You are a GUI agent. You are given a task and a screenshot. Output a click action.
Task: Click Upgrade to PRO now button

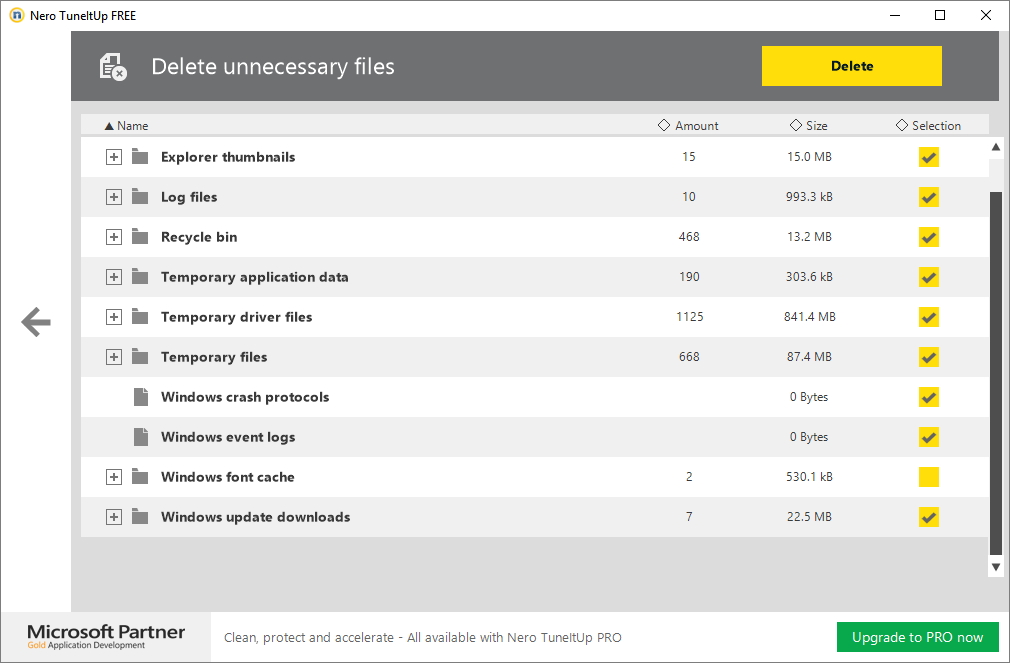coord(917,637)
